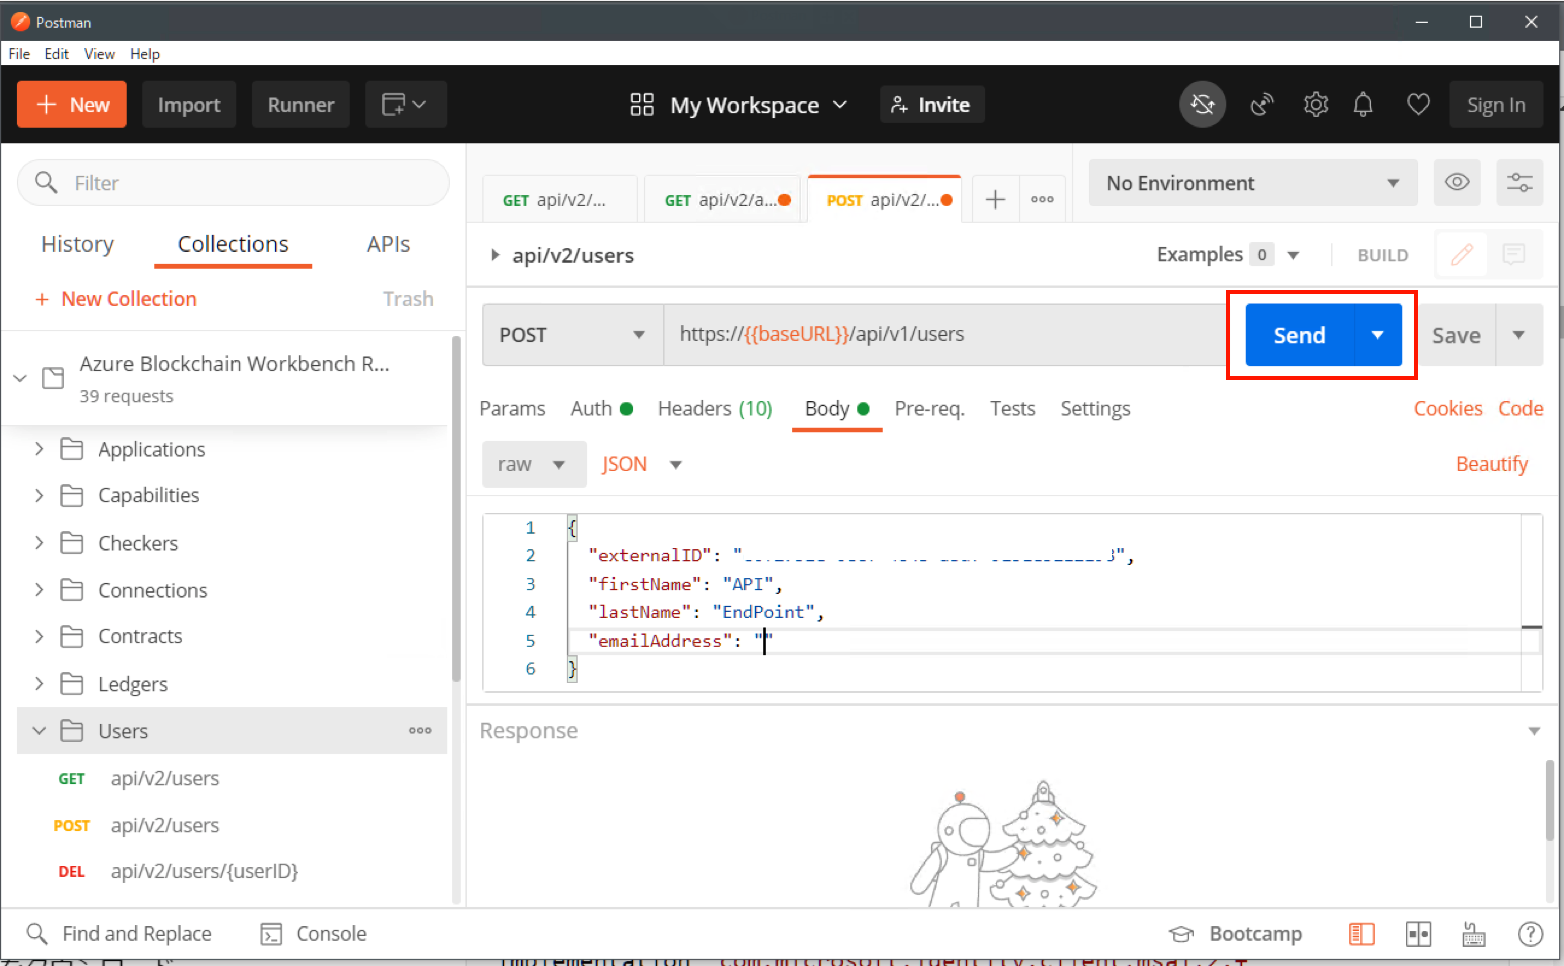Viewport: 1564px width, 966px height.
Task: Click the workspace grid icon
Action: pyautogui.click(x=642, y=104)
